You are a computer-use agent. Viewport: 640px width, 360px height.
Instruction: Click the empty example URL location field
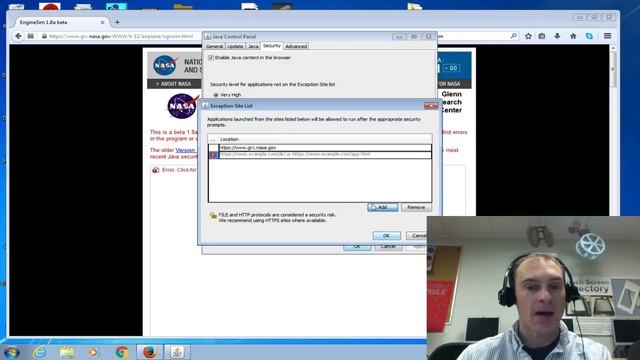point(325,154)
